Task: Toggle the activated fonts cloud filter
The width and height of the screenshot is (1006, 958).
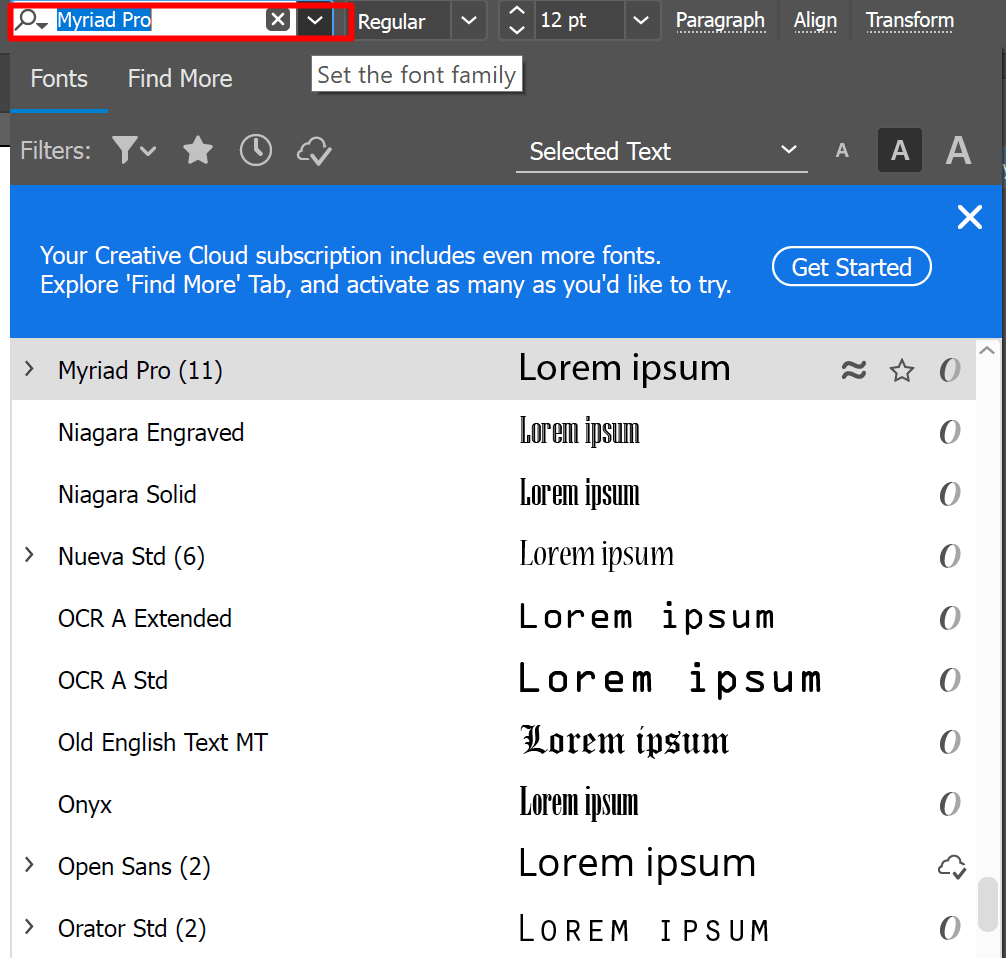Action: pyautogui.click(x=314, y=151)
